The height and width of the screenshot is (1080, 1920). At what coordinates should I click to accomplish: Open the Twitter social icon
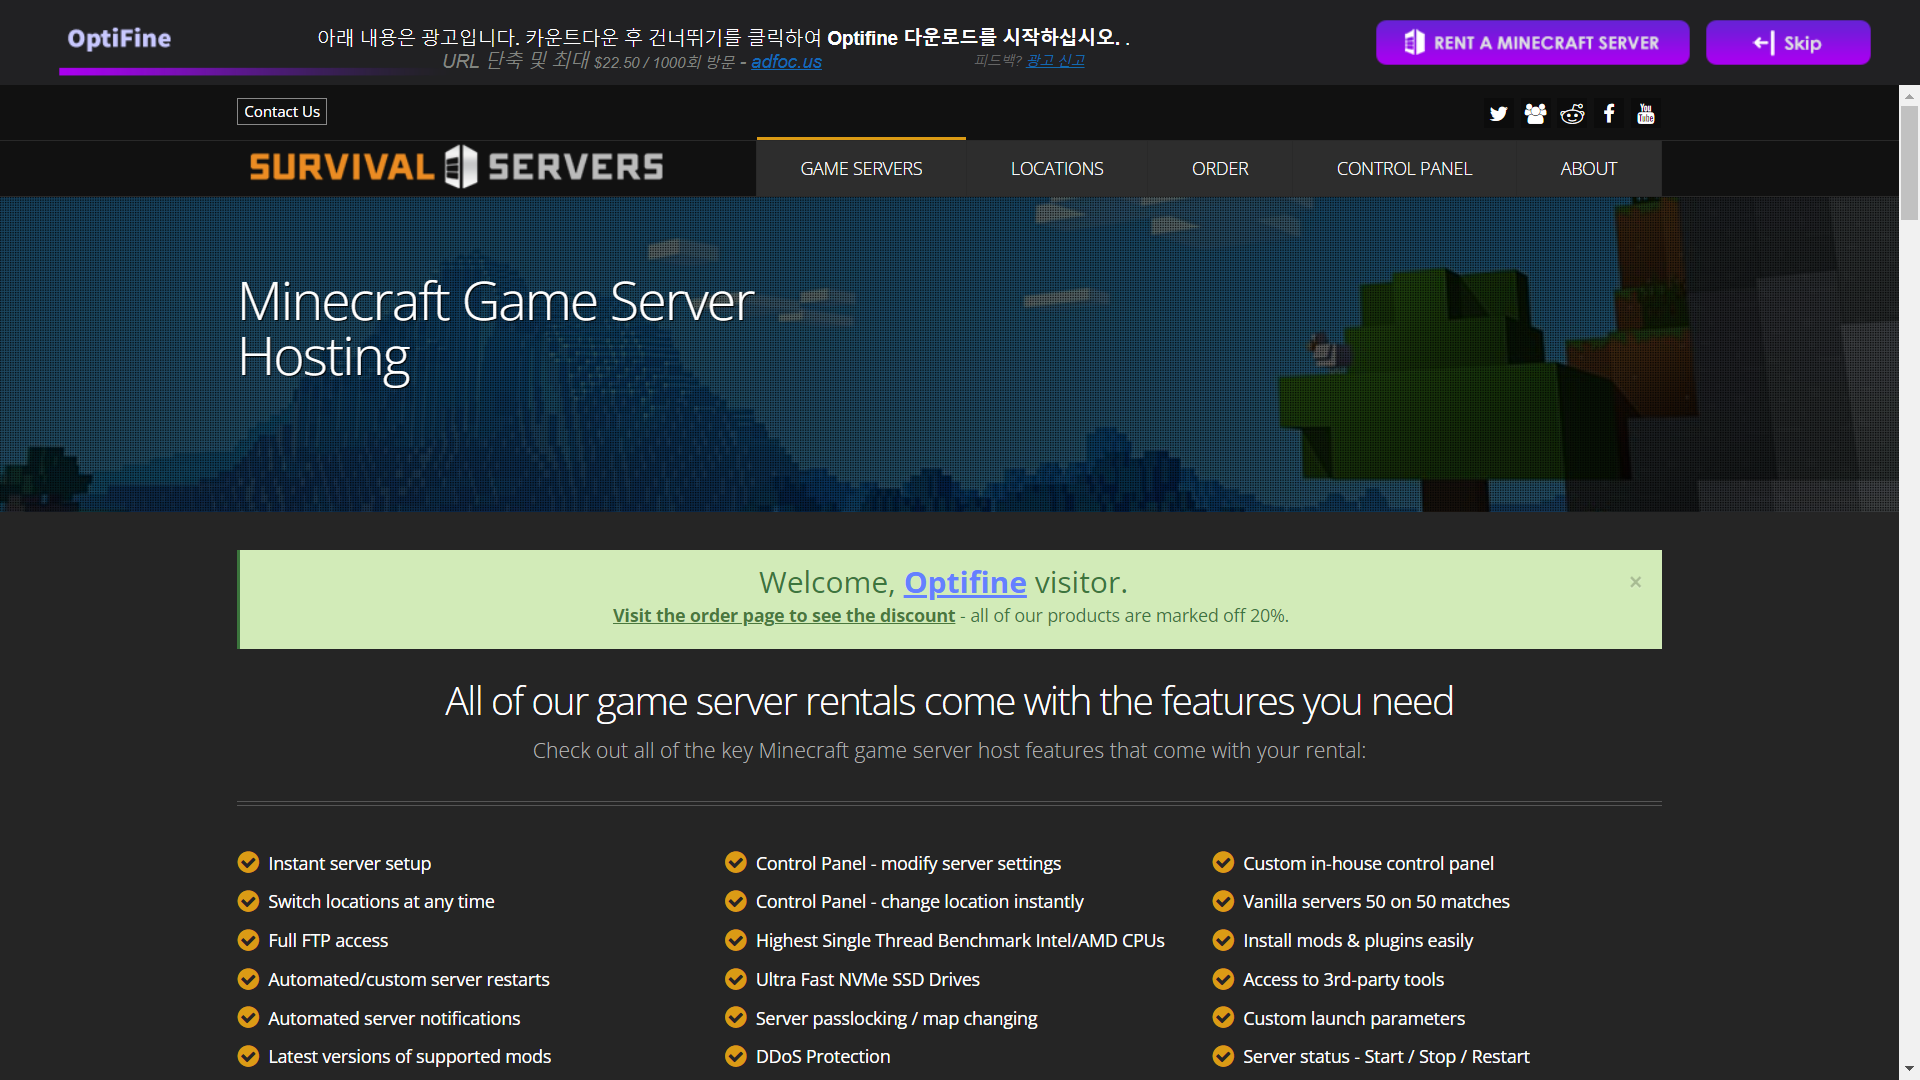click(1498, 114)
